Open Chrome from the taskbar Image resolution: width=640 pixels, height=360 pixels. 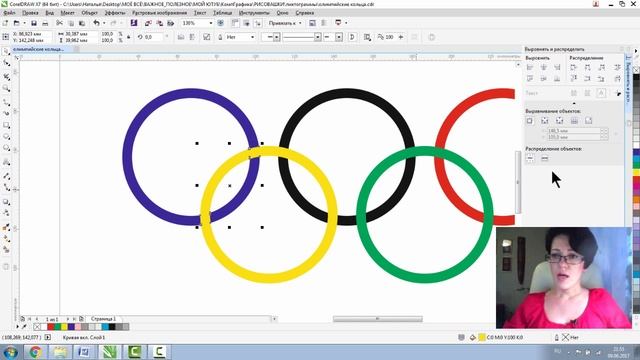click(x=36, y=352)
